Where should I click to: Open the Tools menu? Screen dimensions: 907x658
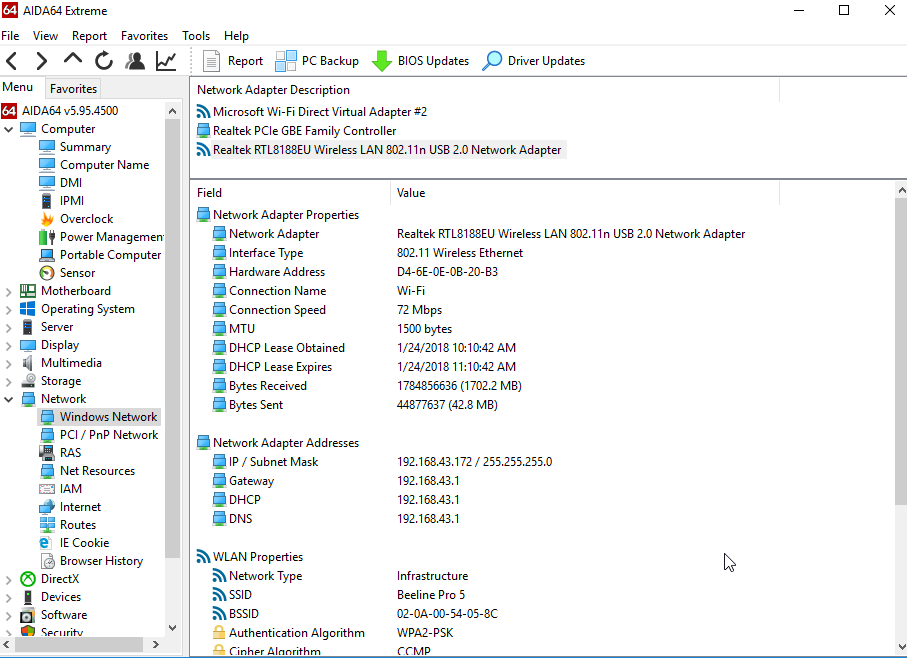196,36
